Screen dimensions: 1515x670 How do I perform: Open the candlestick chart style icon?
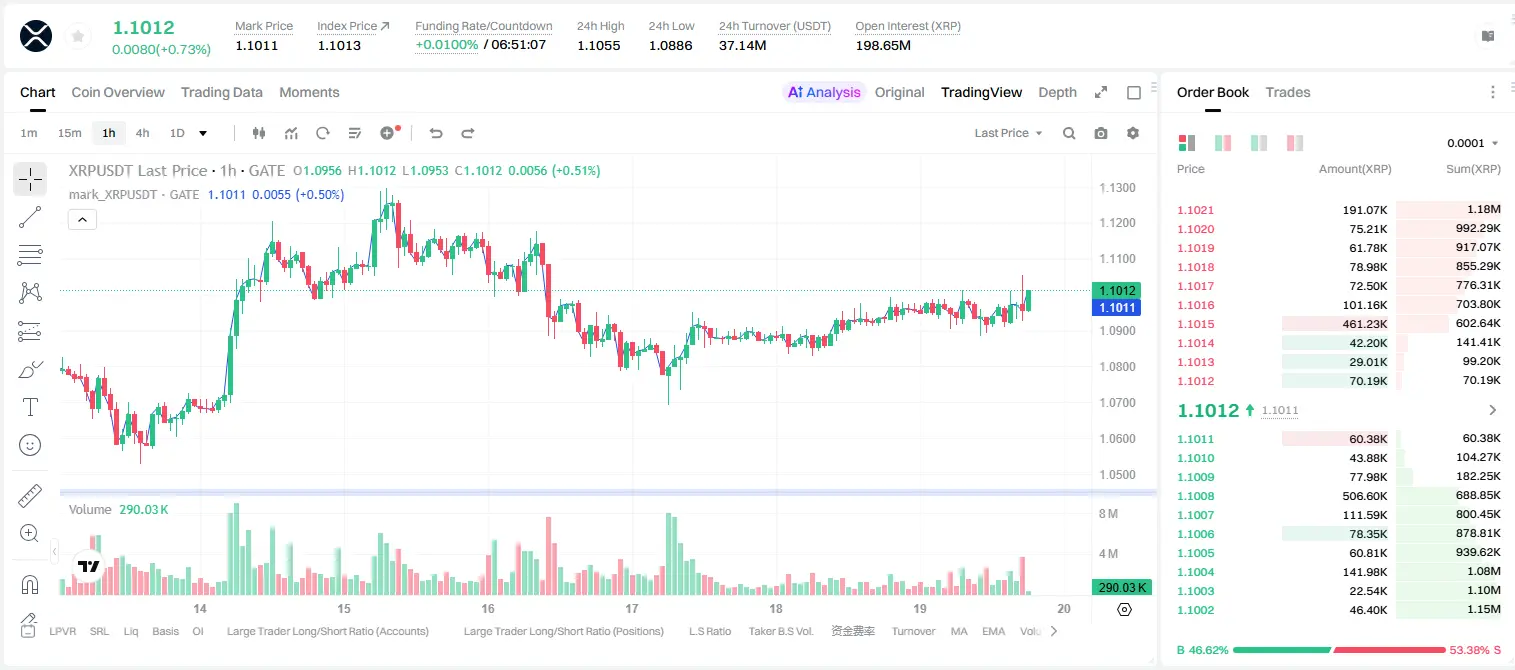click(259, 133)
